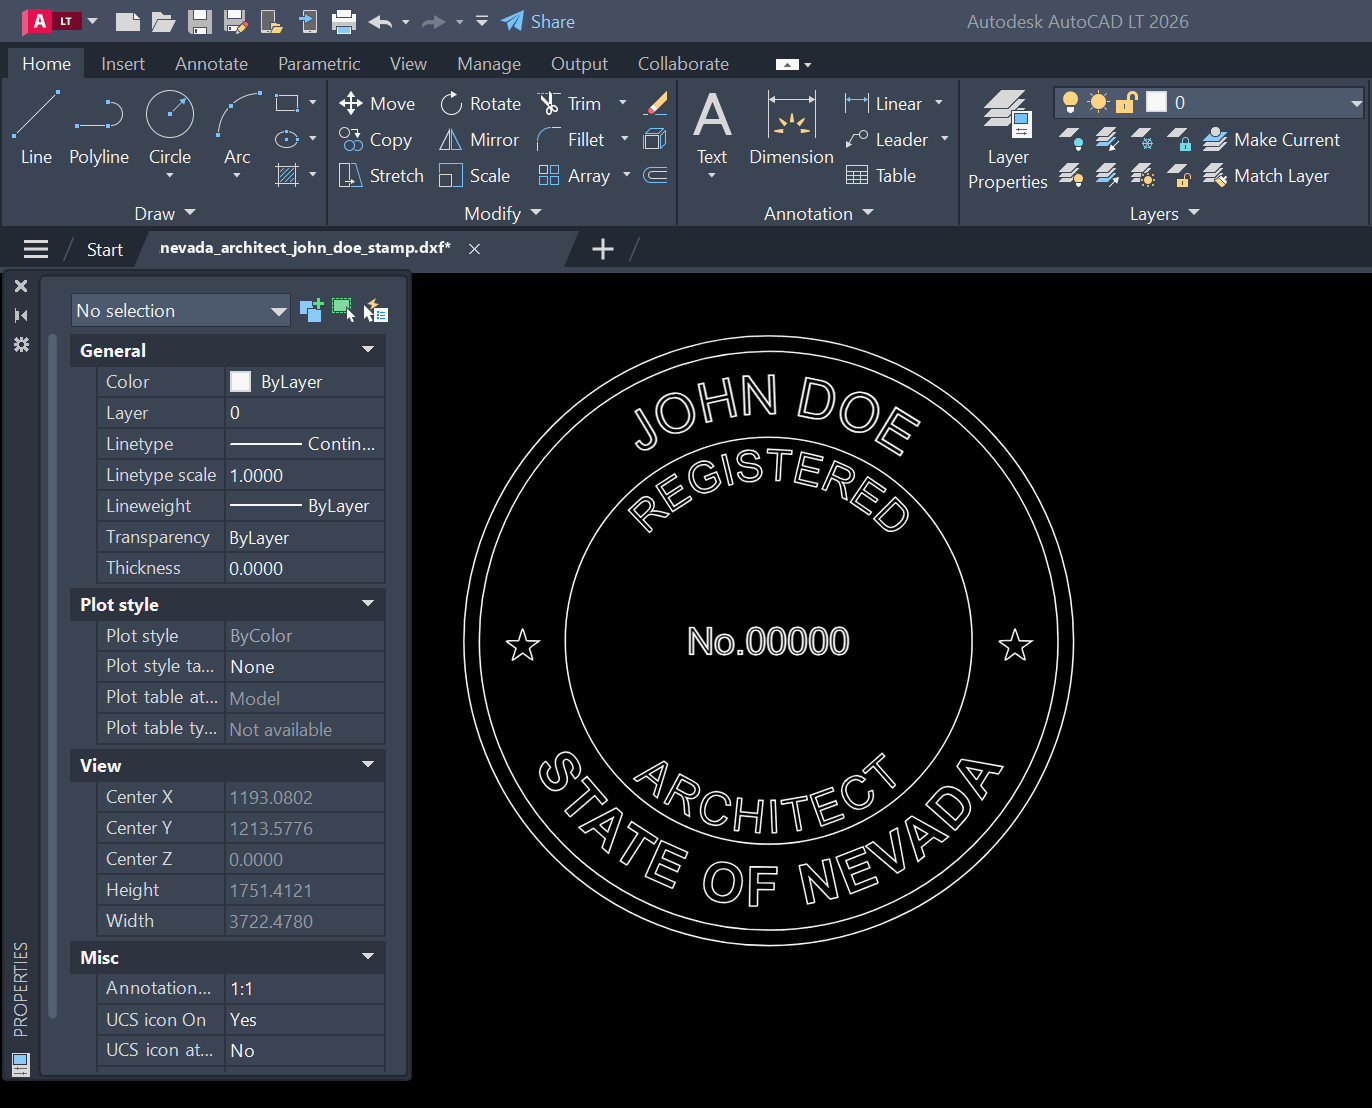This screenshot has width=1372, height=1108.
Task: Activate the Trim command
Action: click(570, 103)
